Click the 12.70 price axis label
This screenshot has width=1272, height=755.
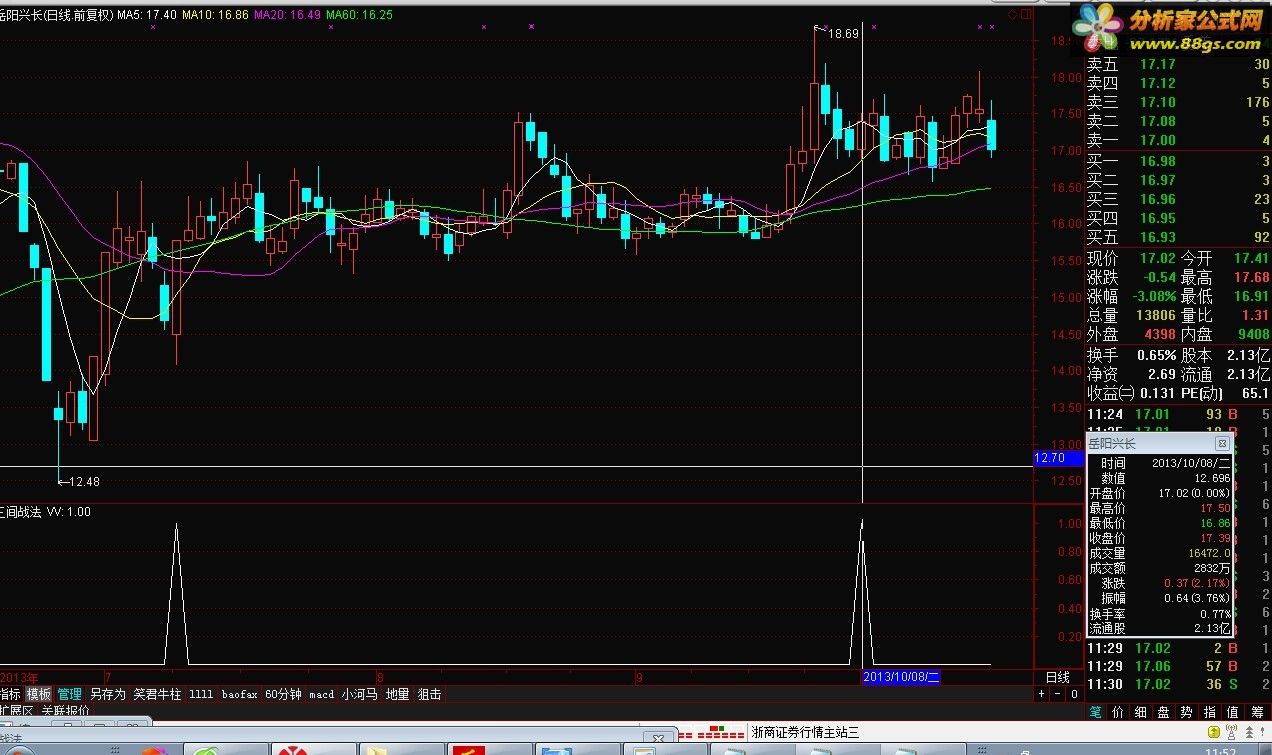click(x=1058, y=458)
